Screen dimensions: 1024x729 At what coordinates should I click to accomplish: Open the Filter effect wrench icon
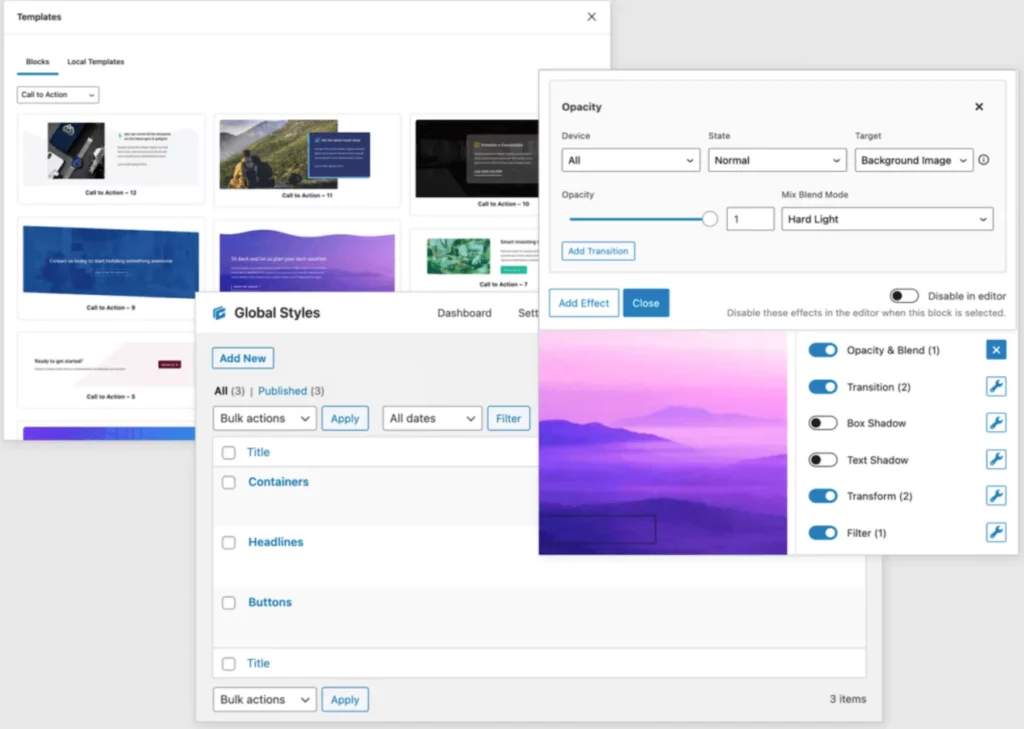(995, 532)
